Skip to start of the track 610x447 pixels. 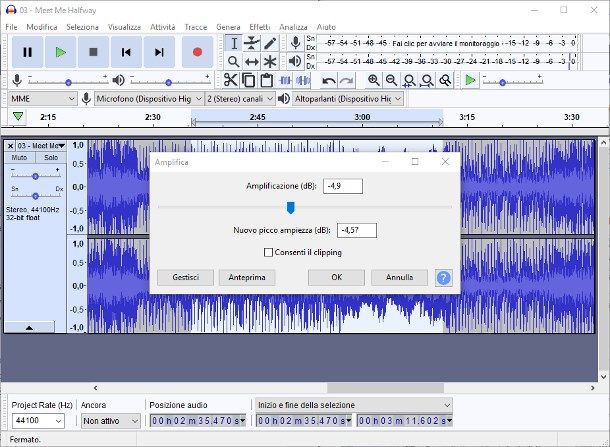coord(126,52)
